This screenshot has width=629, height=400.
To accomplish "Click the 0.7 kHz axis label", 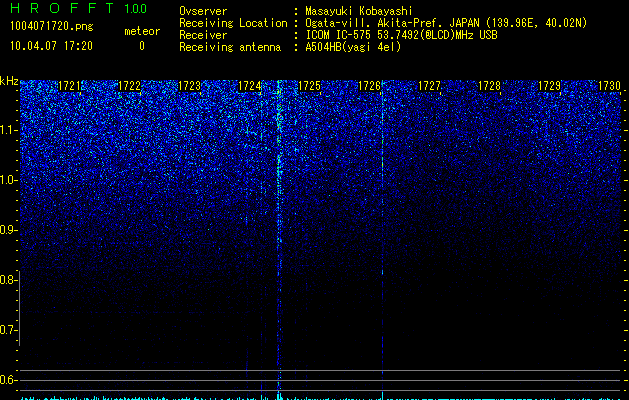I will point(8,330).
